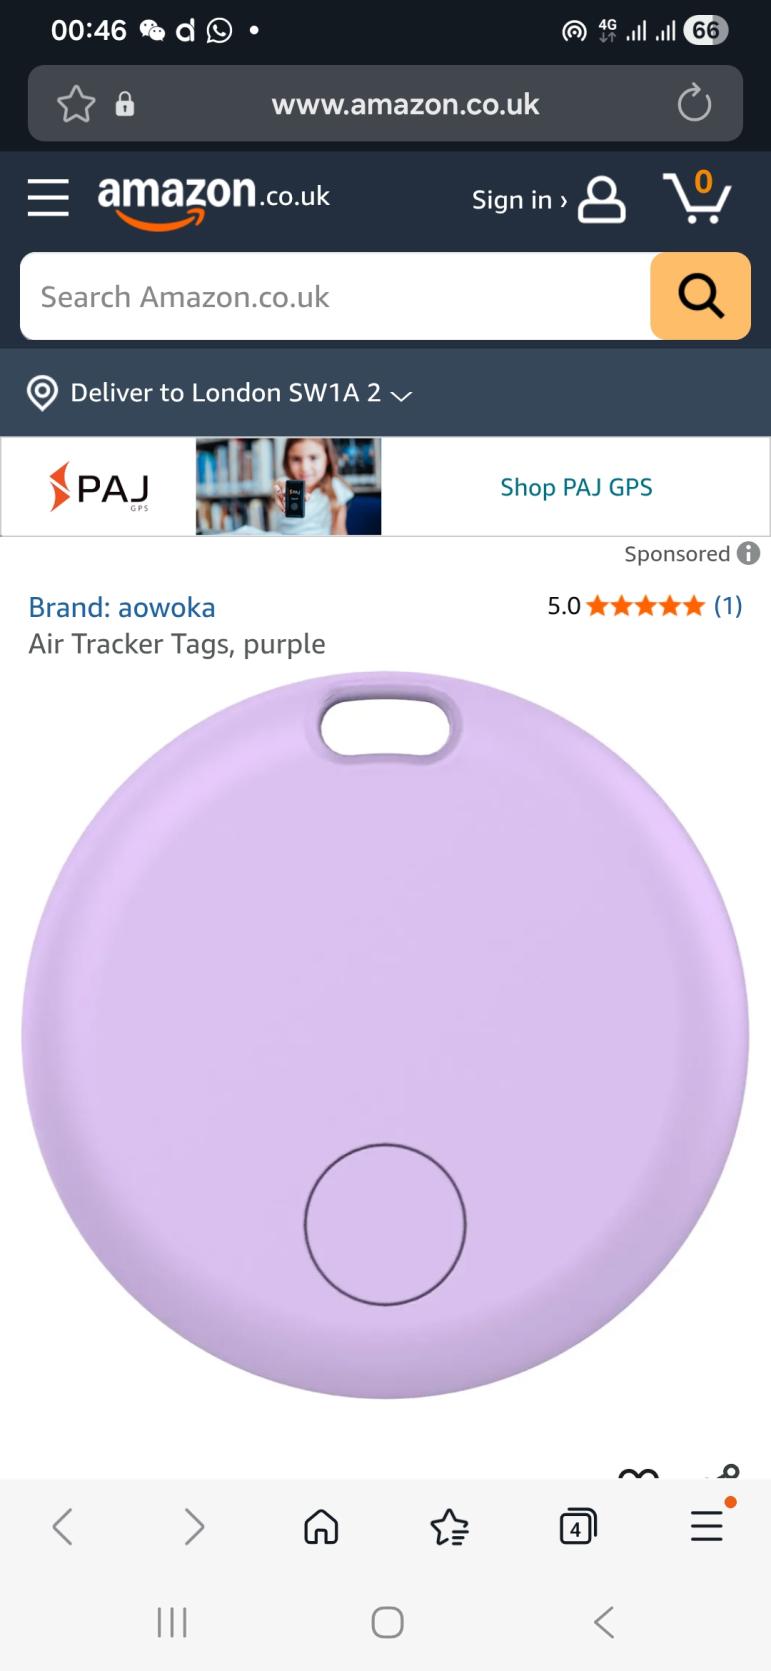Open the browser menu in the bottom toolbar
771x1671 pixels.
[x=707, y=1524]
